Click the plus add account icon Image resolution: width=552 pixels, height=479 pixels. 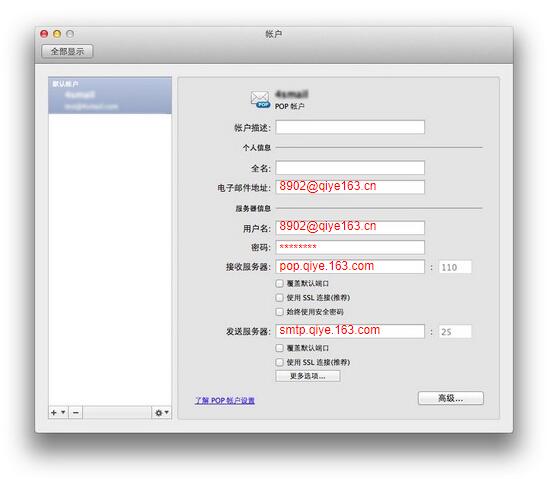coord(54,412)
